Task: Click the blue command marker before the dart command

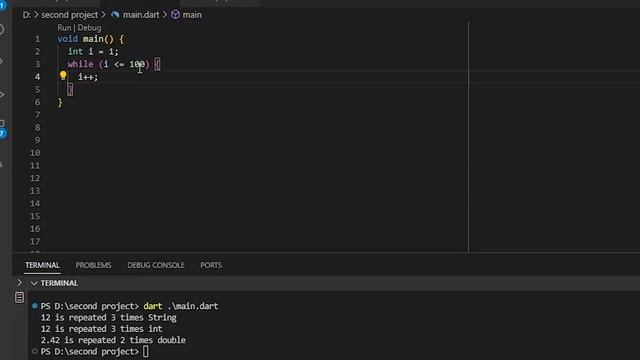Action: (35, 306)
